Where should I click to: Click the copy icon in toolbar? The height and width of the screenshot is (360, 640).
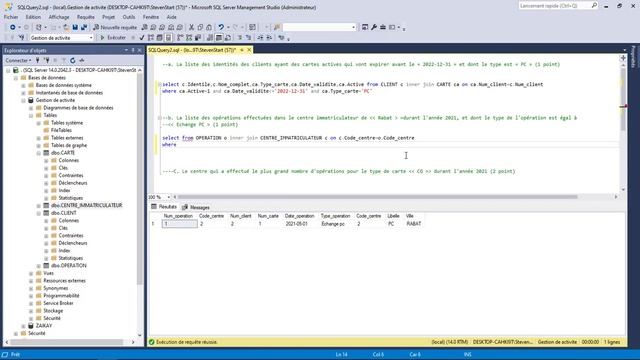click(x=200, y=27)
